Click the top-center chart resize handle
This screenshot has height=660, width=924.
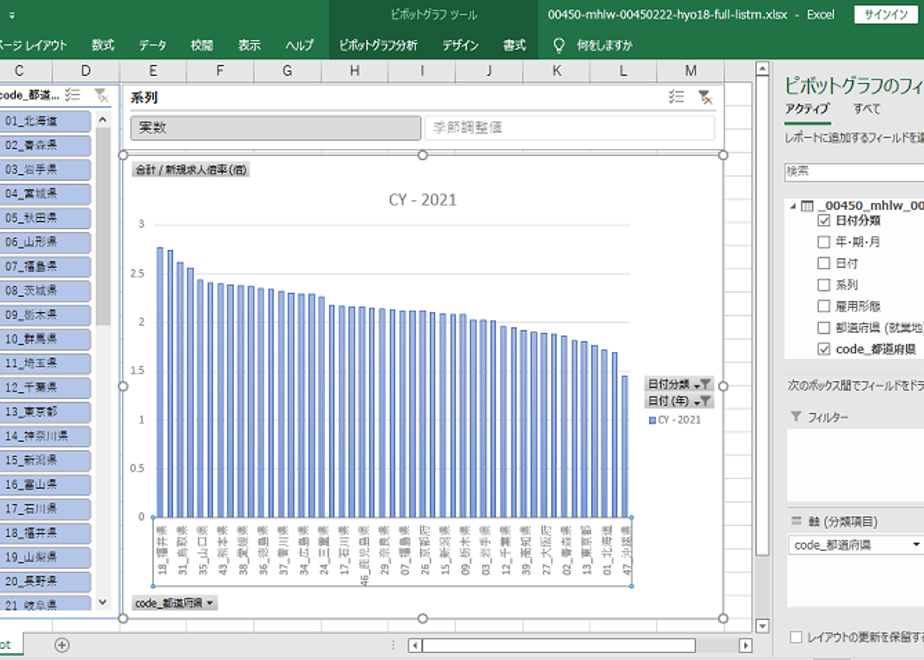pos(423,155)
